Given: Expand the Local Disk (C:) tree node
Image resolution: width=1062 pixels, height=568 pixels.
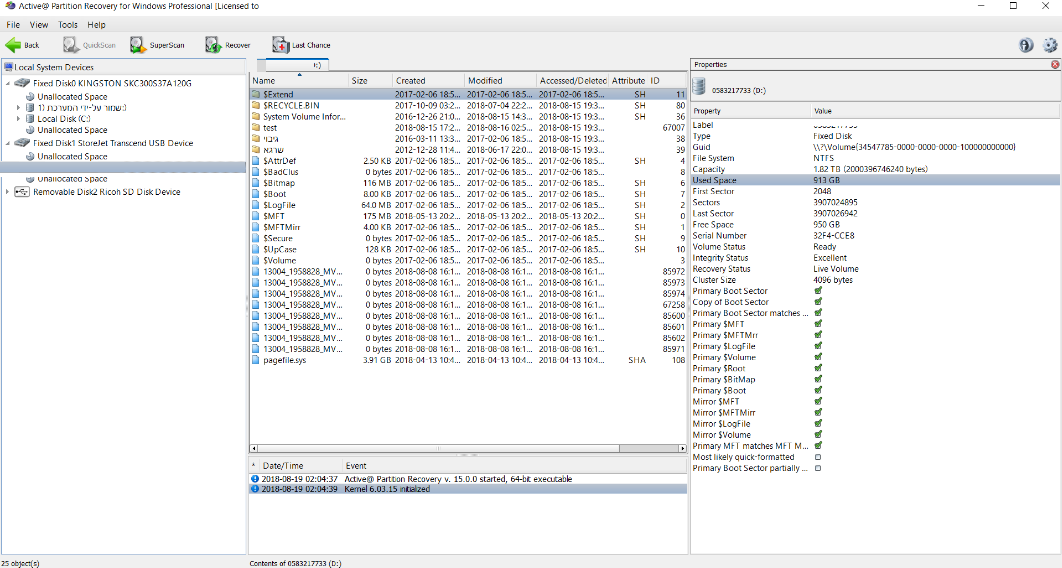Looking at the screenshot, I should [x=19, y=118].
